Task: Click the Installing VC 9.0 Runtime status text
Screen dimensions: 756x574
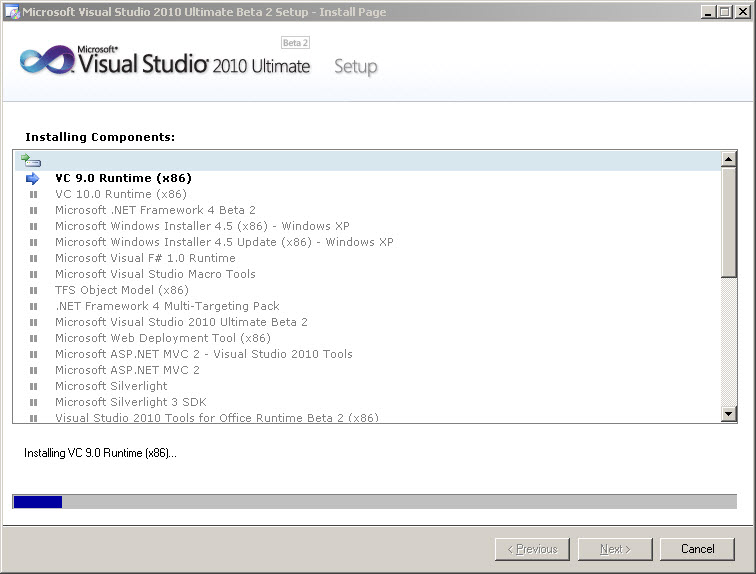Action: tap(100, 453)
